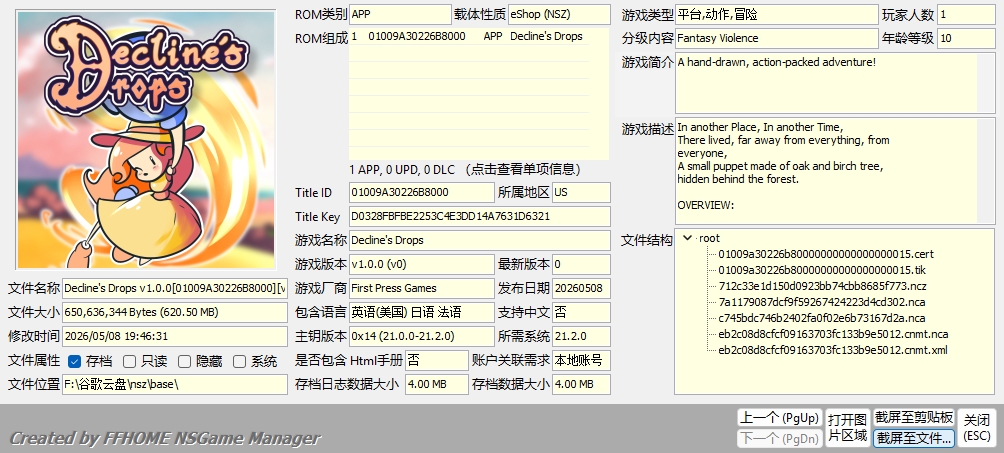Click the 文件位置 path field
This screenshot has height=453, width=1004.
175,384
